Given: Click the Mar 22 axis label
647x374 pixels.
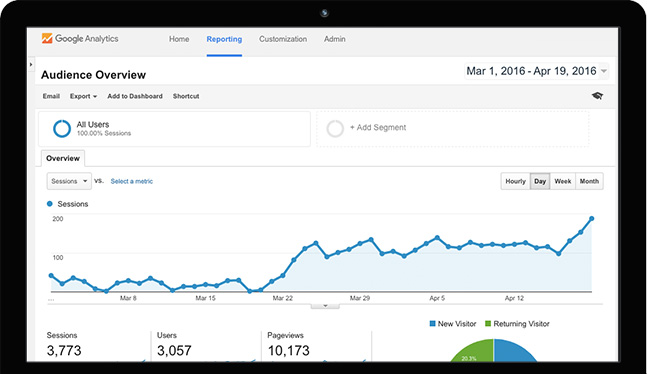Looking at the screenshot, I should pyautogui.click(x=283, y=298).
